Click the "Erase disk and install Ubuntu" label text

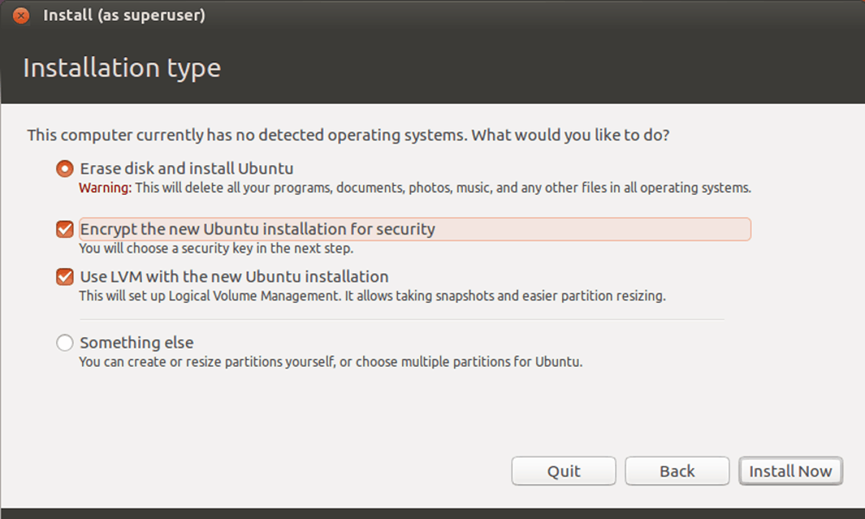point(186,168)
